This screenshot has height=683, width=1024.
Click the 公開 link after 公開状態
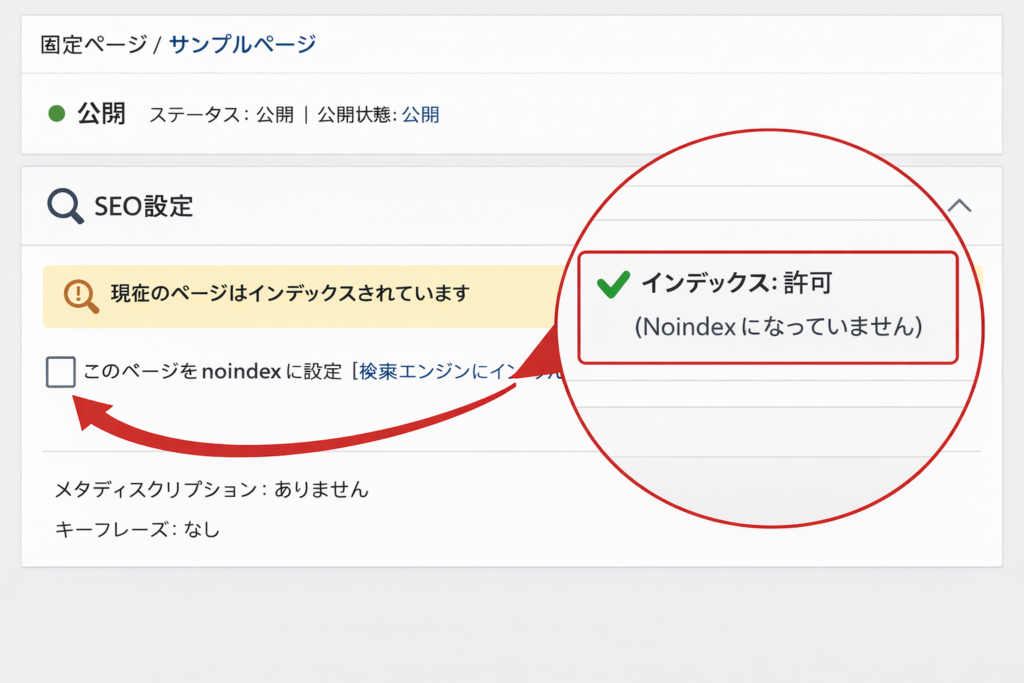pos(419,113)
